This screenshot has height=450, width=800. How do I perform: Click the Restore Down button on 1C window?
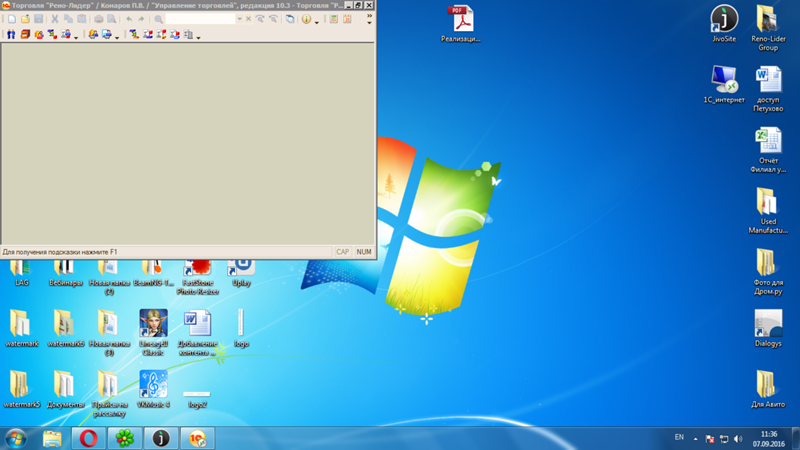(358, 5)
